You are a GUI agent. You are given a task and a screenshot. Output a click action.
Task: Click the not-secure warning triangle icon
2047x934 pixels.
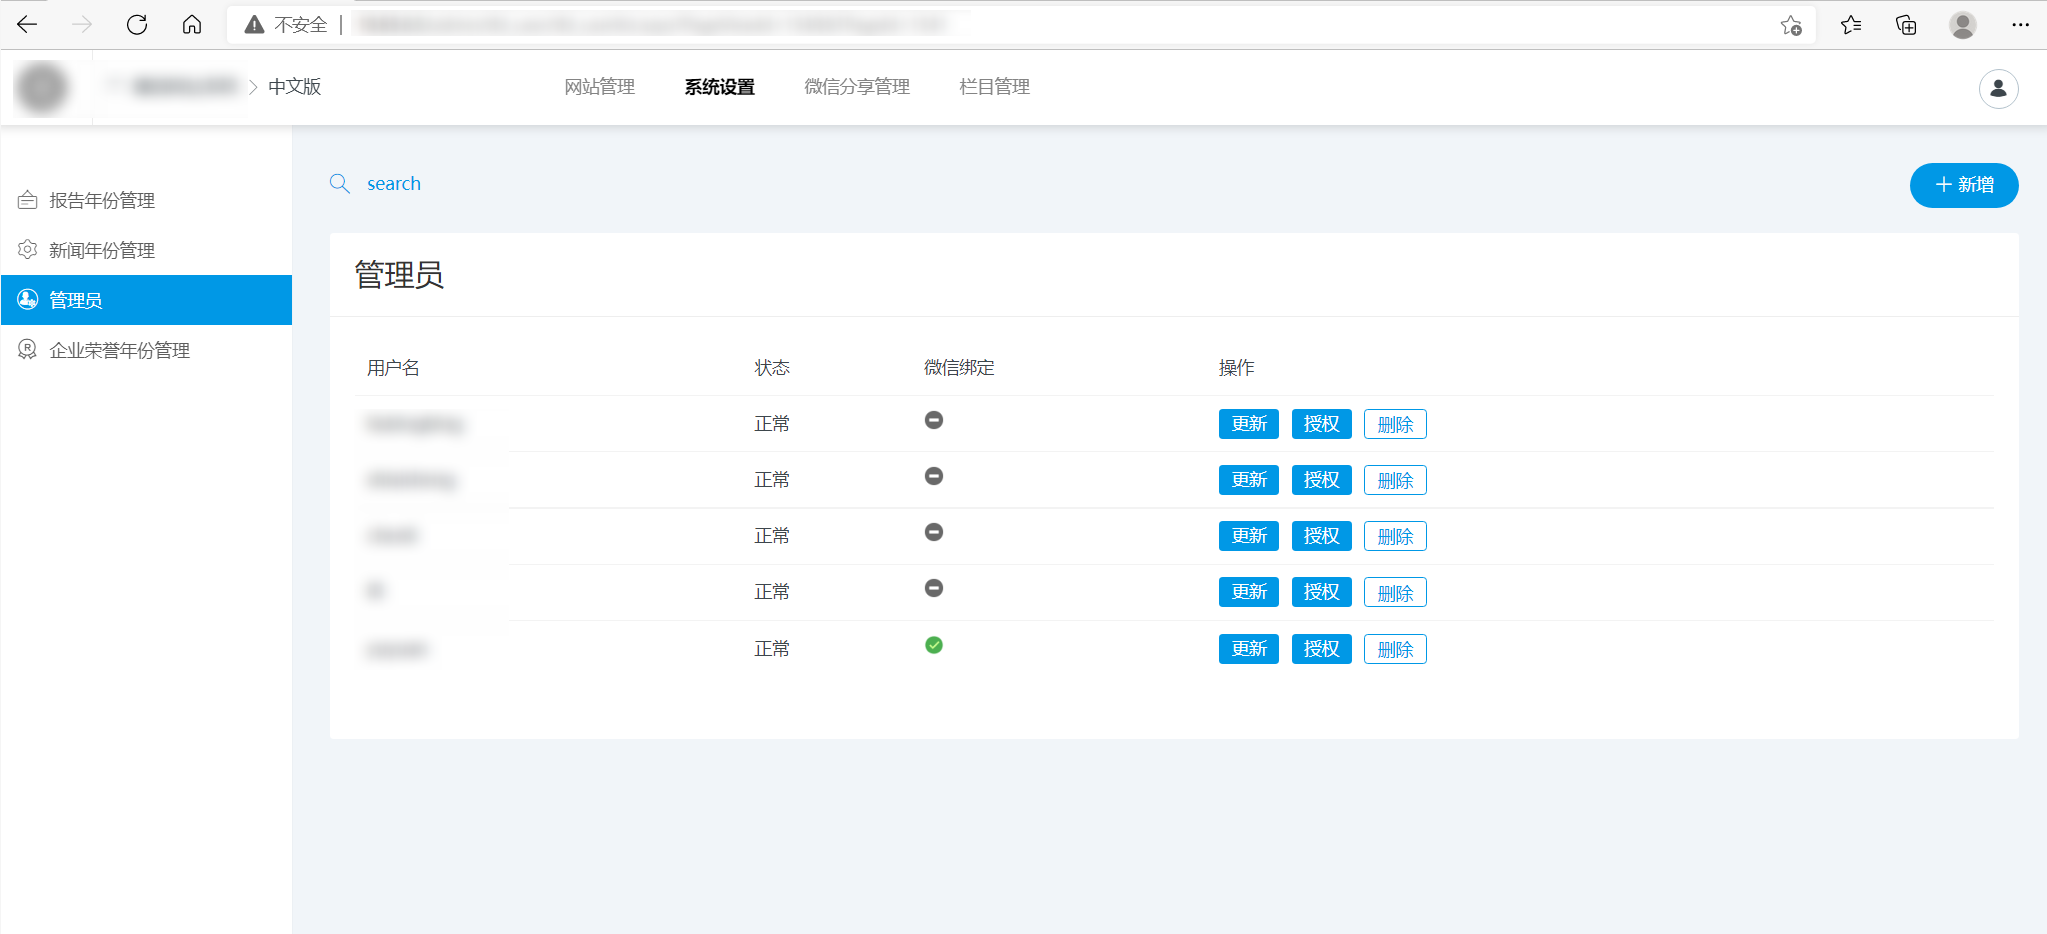[255, 24]
